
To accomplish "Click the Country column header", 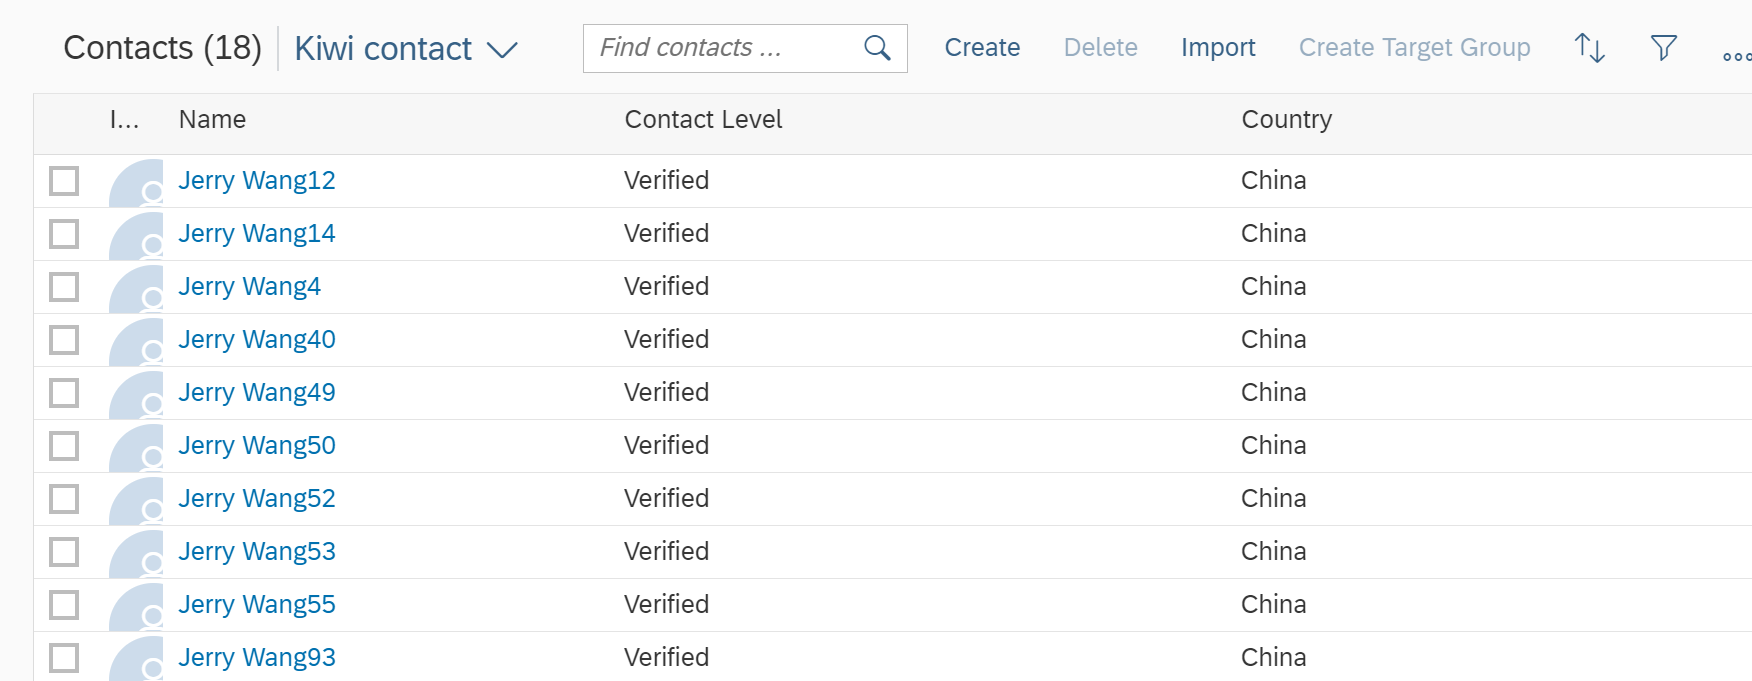I will 1286,120.
